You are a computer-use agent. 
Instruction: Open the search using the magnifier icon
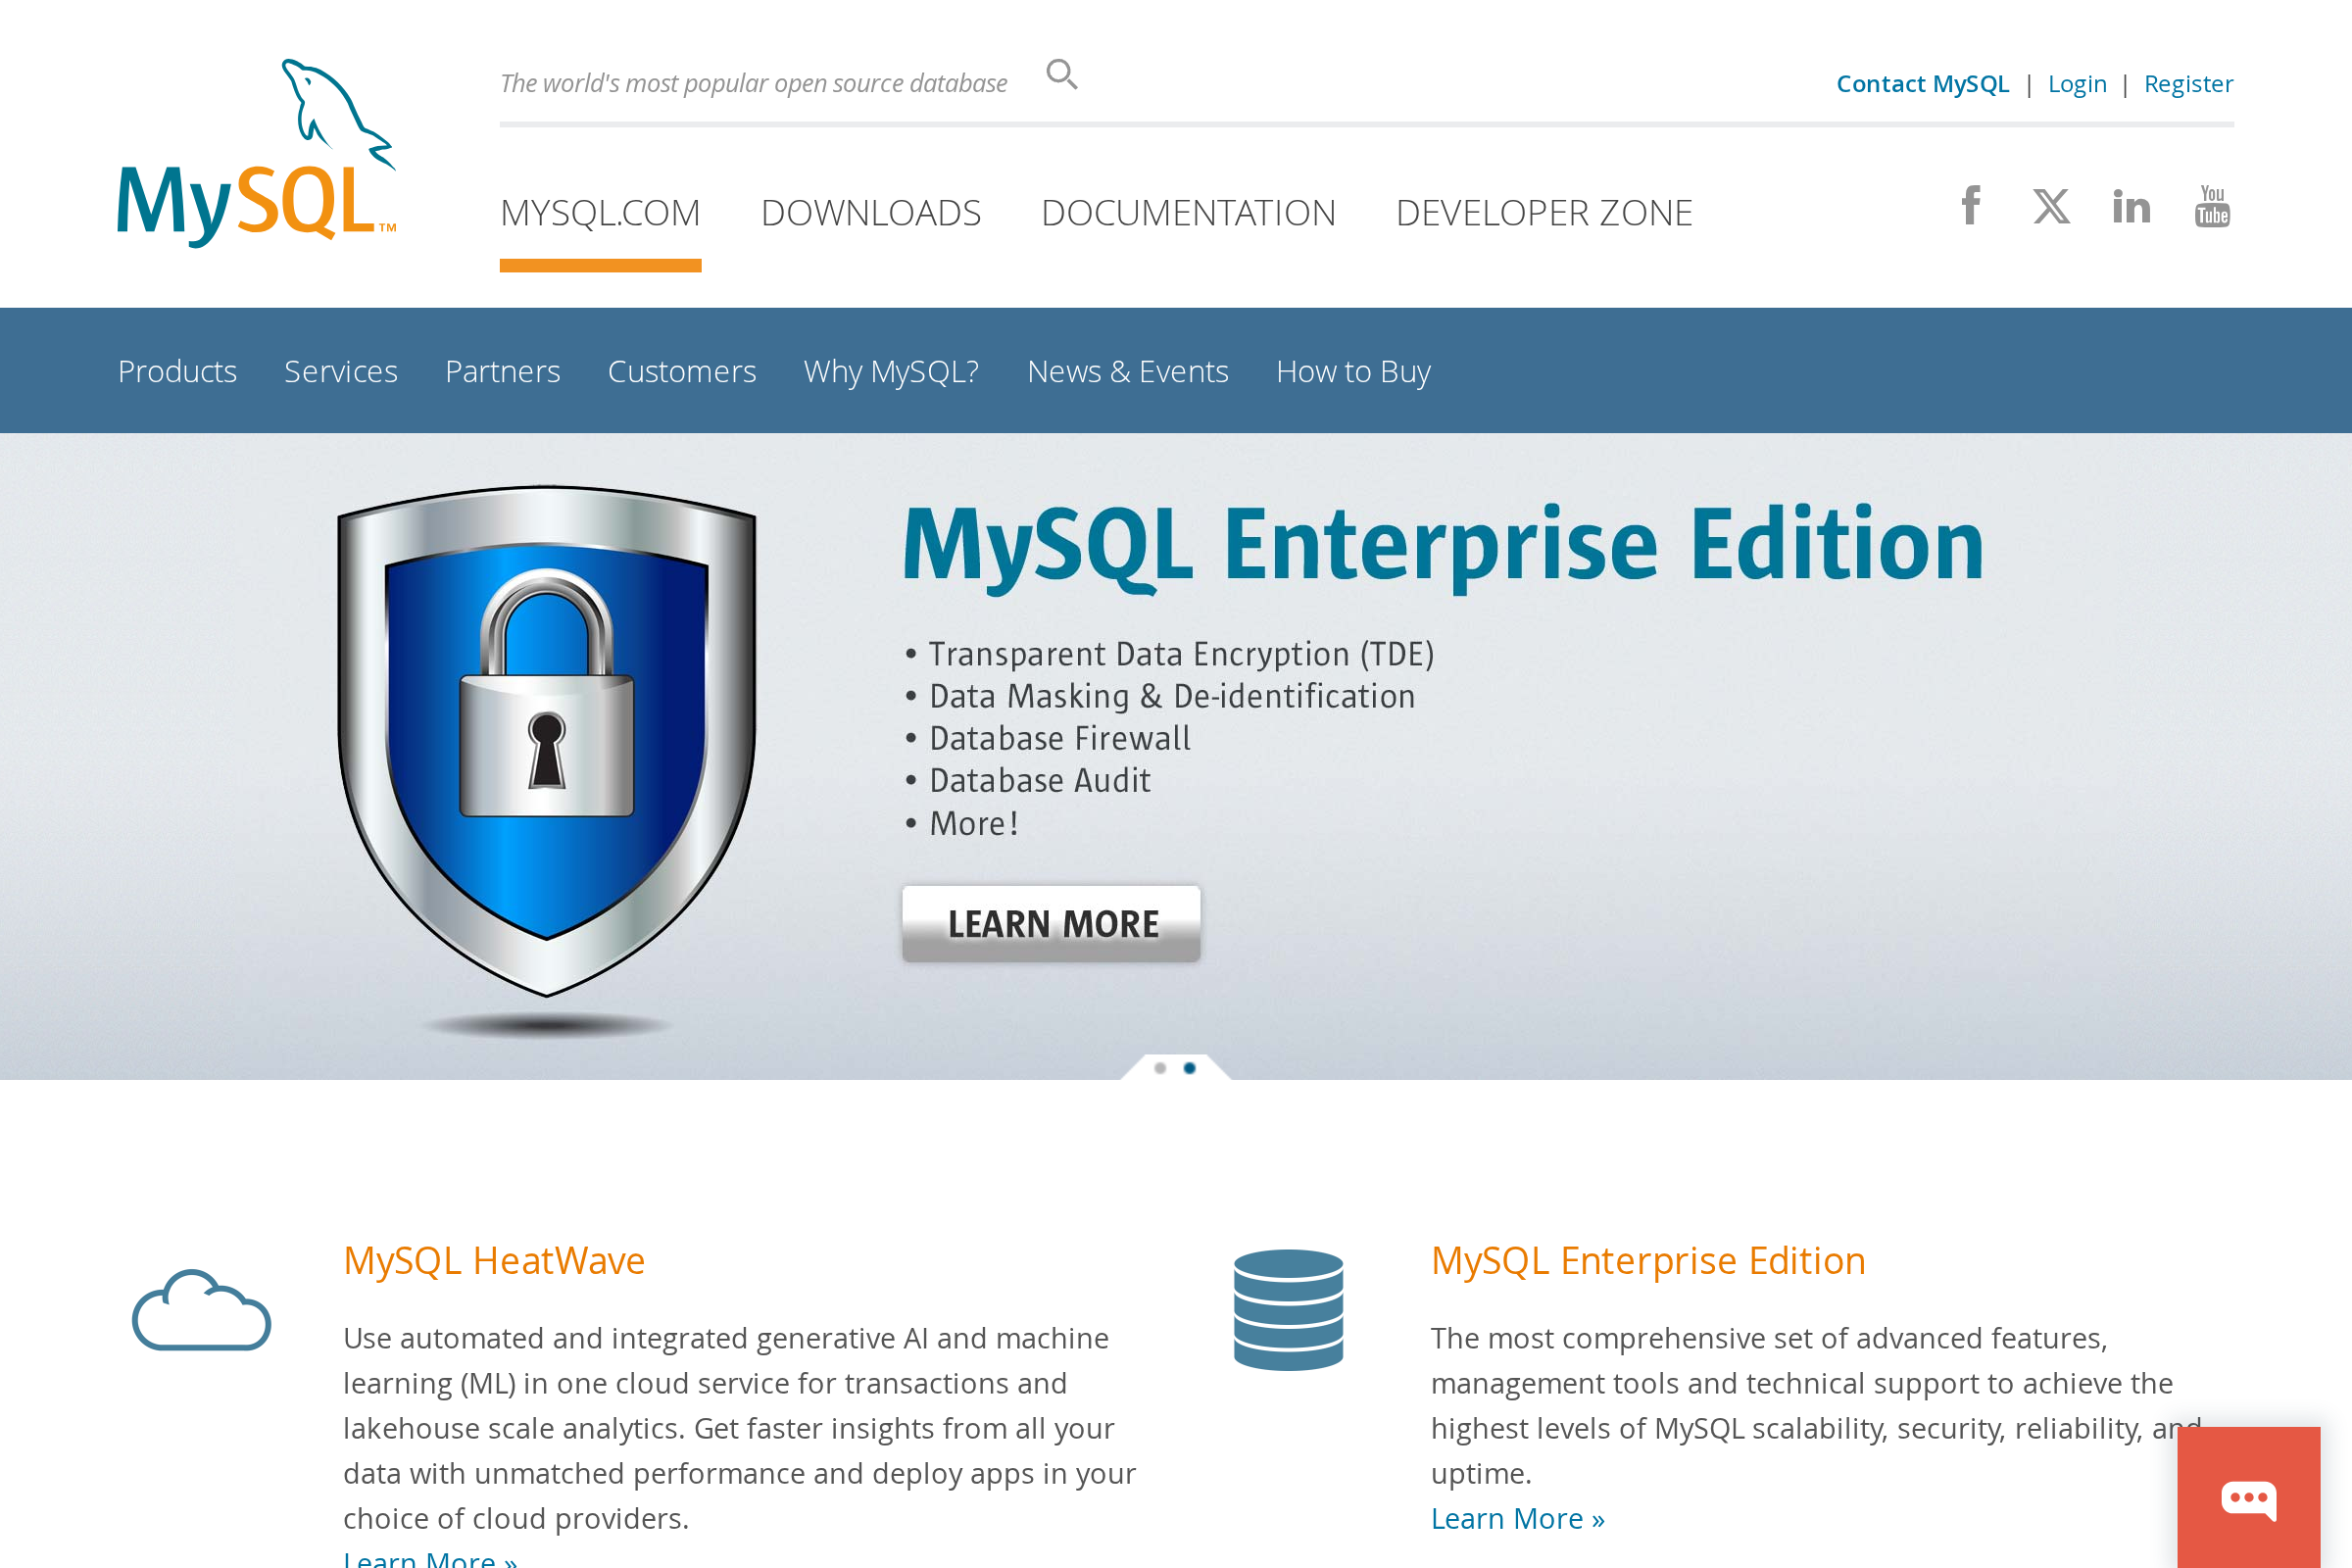click(x=1061, y=74)
